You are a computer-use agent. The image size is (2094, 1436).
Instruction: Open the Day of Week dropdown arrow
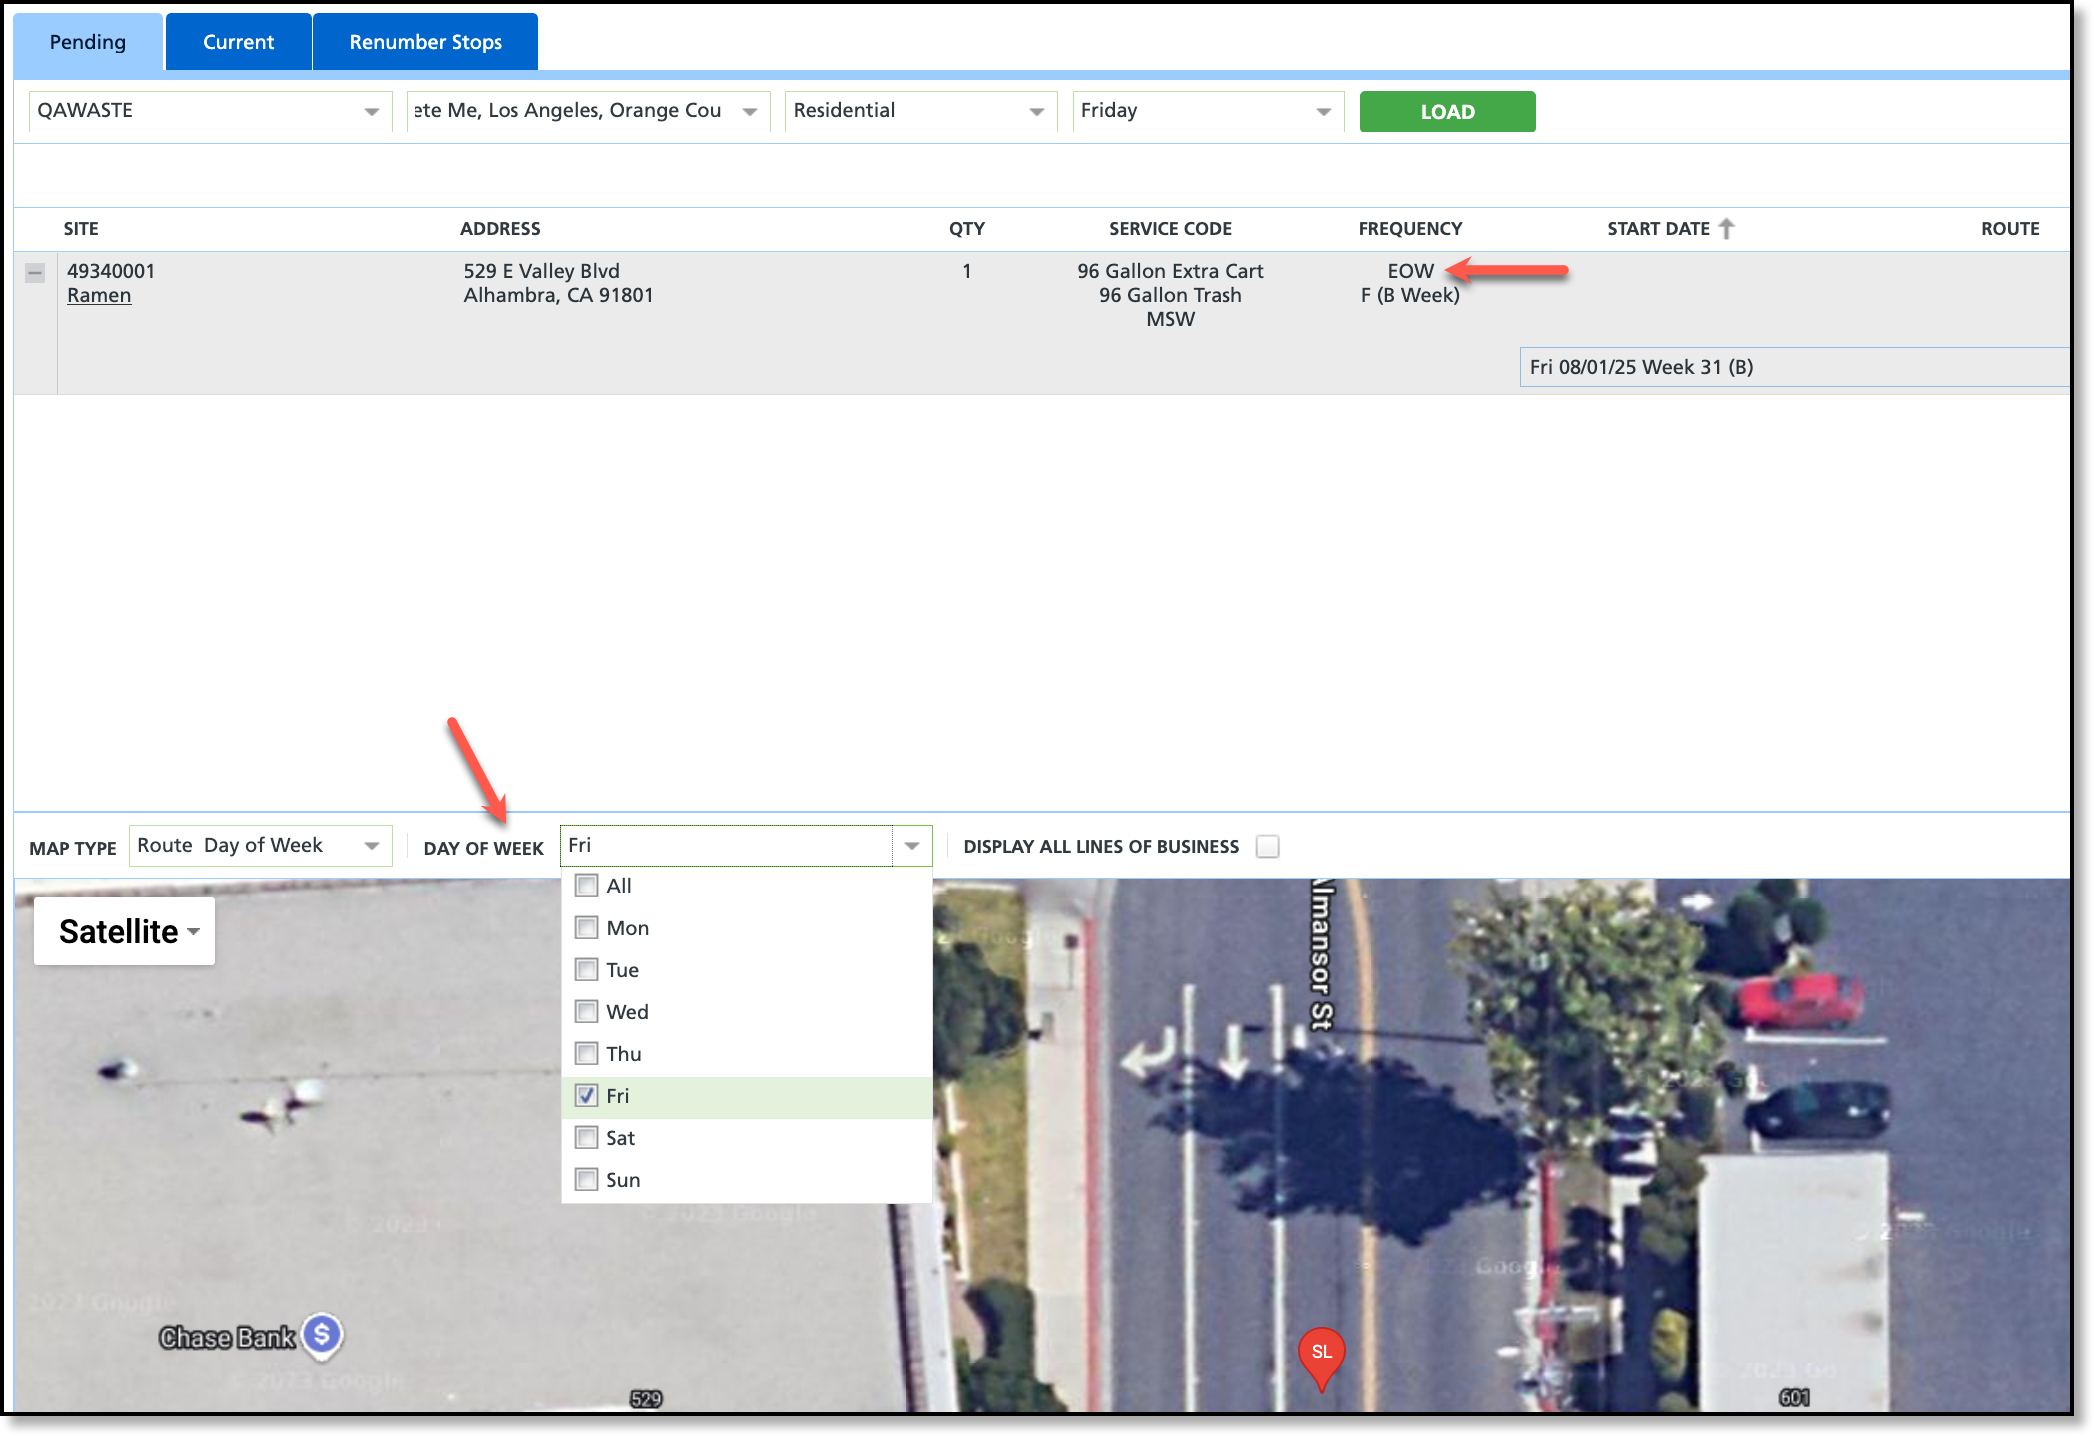[x=911, y=846]
